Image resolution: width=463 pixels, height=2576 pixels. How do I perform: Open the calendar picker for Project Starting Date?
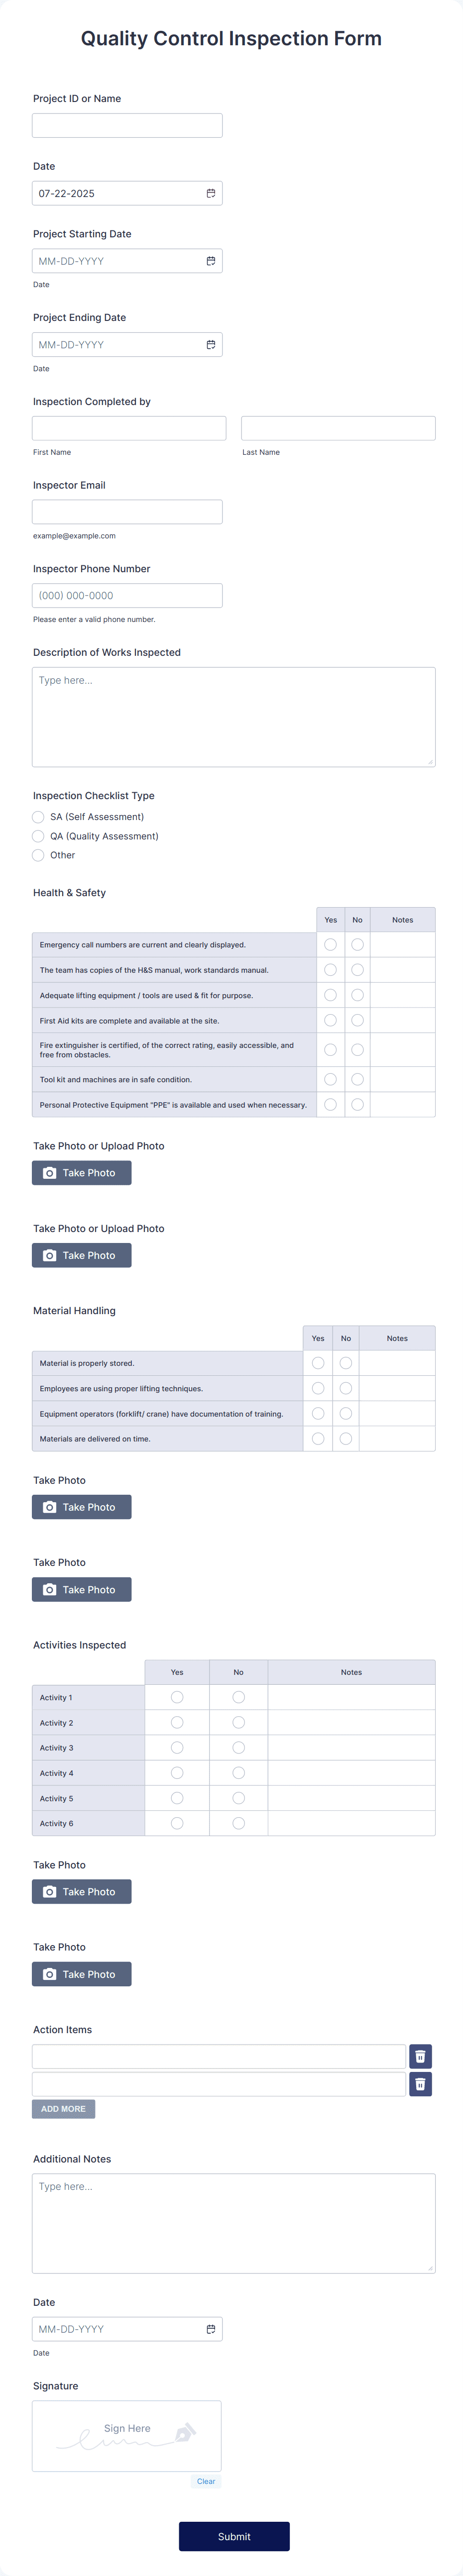coord(211,260)
